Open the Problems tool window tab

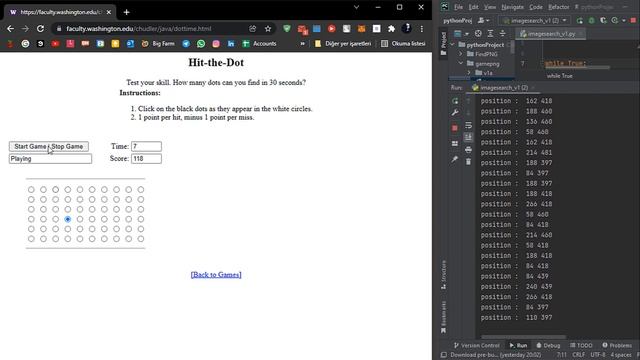617,346
